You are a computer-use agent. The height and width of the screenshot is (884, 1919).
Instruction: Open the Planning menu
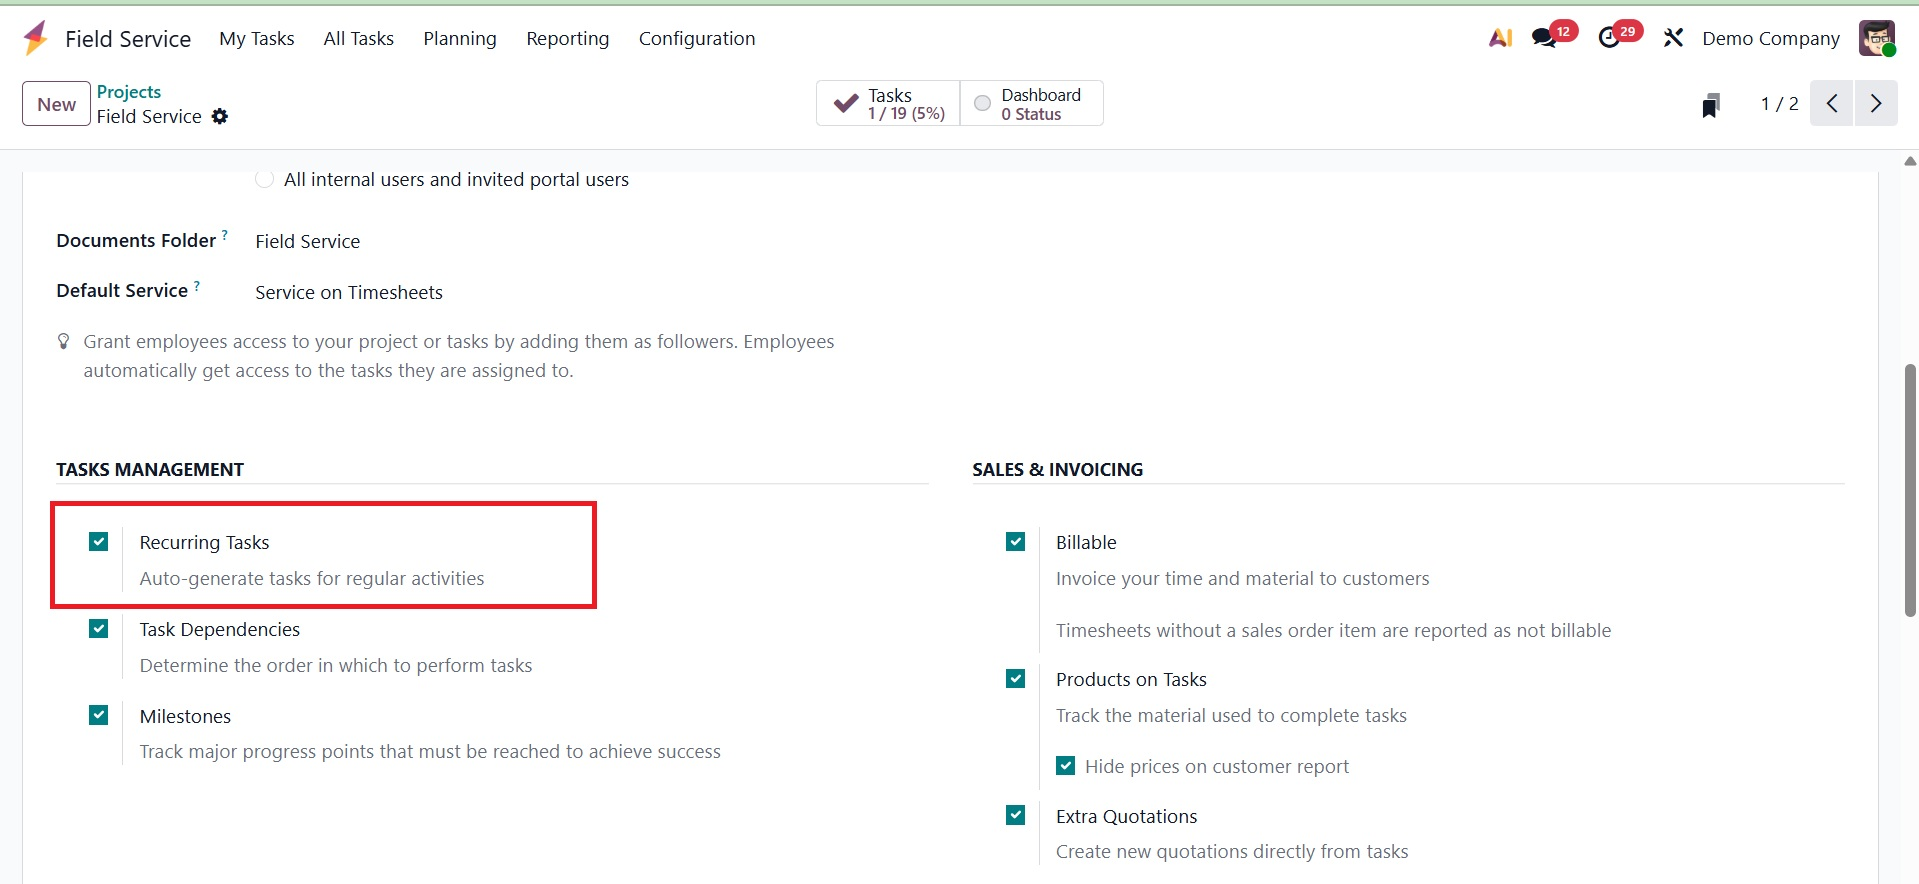459,38
